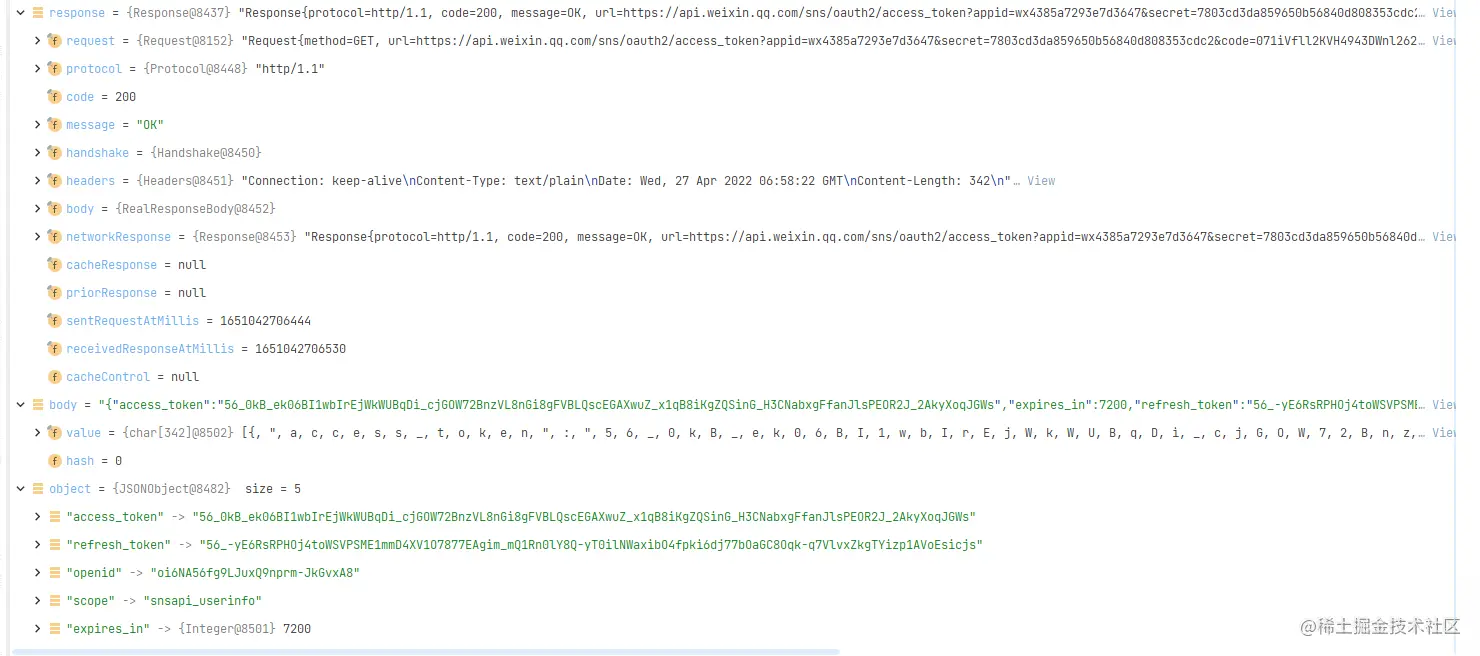Click the horizontal scrollbar at the bottom
Screen dimensions: 1480x656
click(425, 651)
